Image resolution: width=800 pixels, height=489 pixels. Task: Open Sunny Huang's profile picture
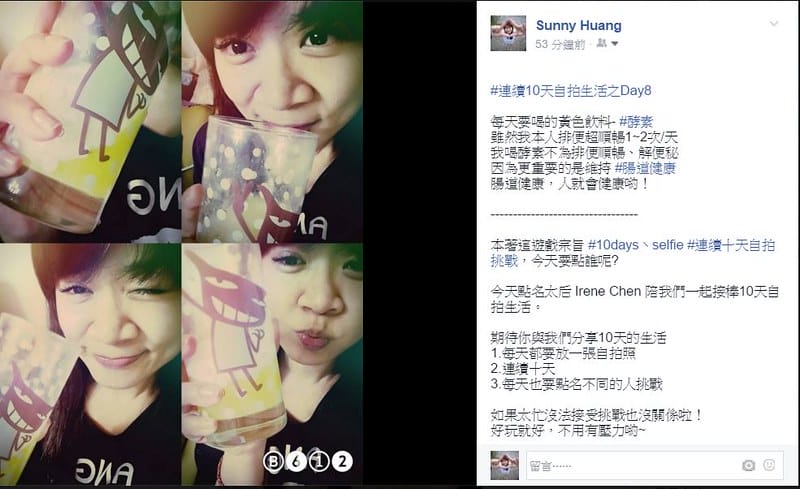click(508, 33)
